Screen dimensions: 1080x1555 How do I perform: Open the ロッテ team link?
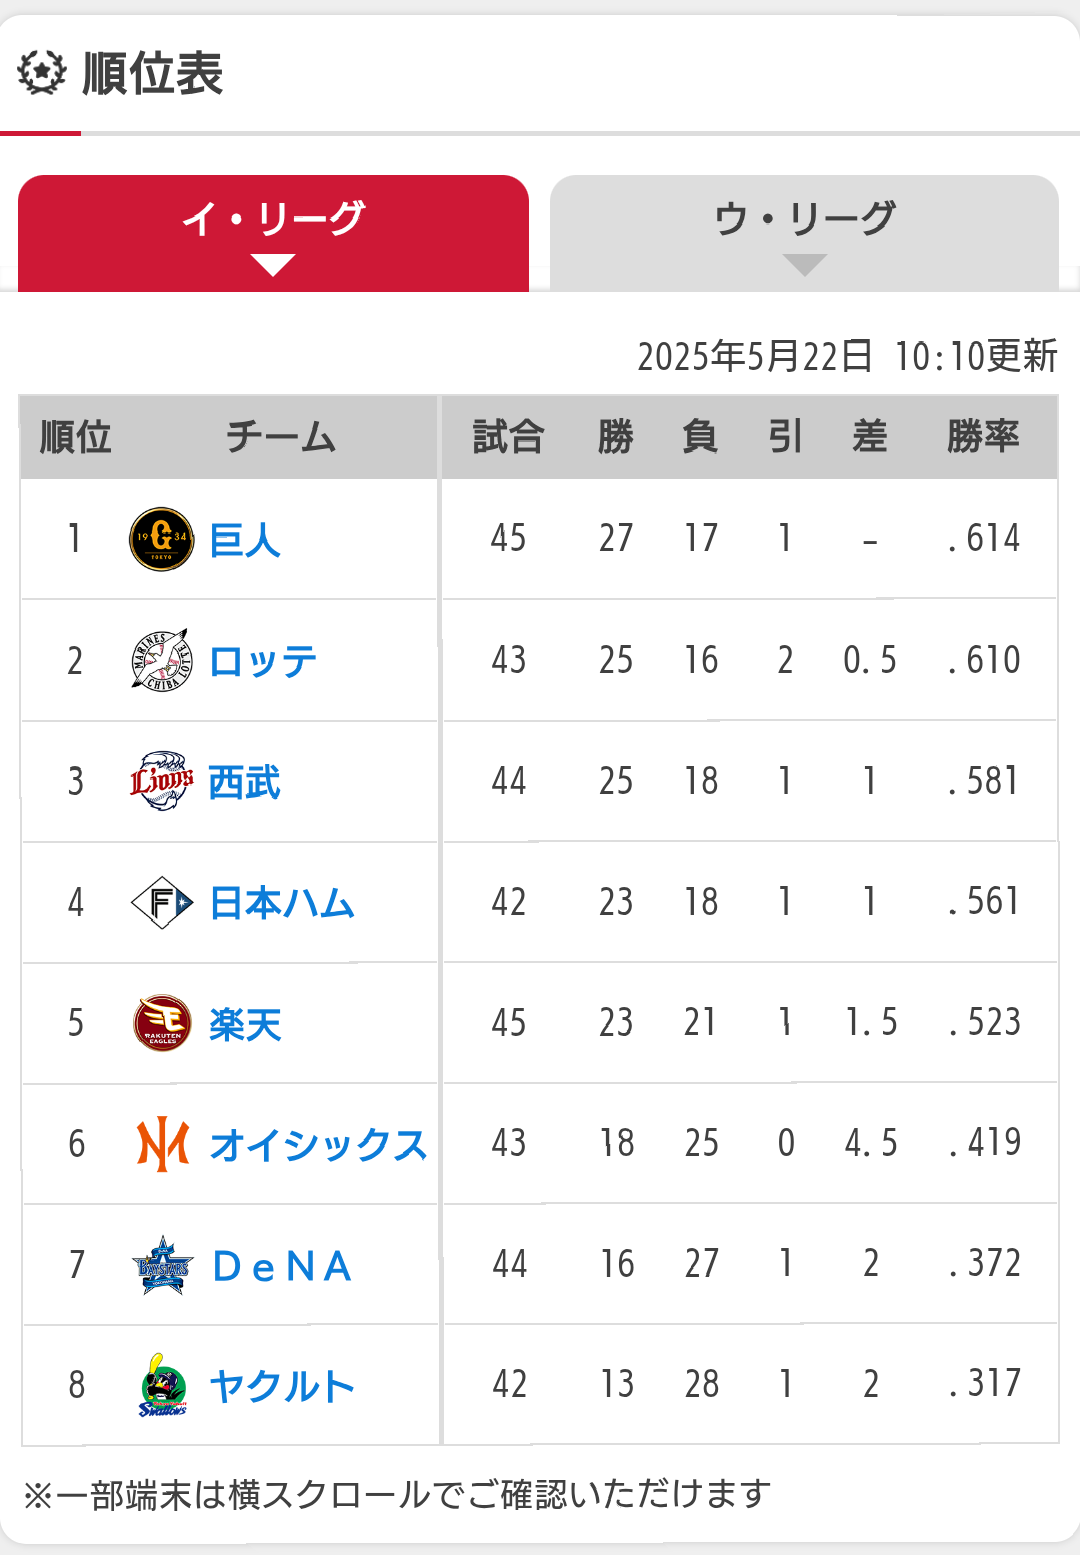point(263,661)
